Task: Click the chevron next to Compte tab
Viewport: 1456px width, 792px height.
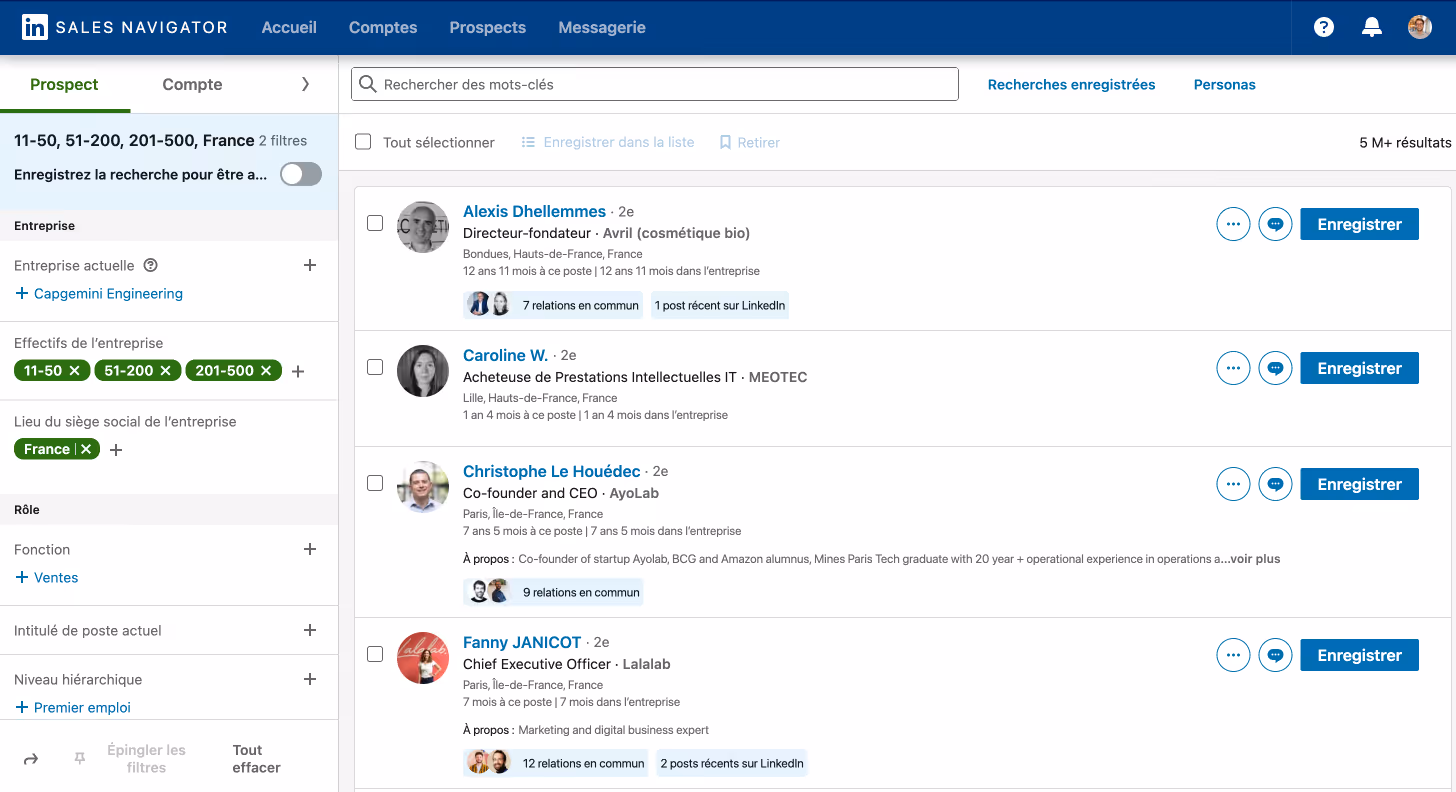Action: pos(305,84)
